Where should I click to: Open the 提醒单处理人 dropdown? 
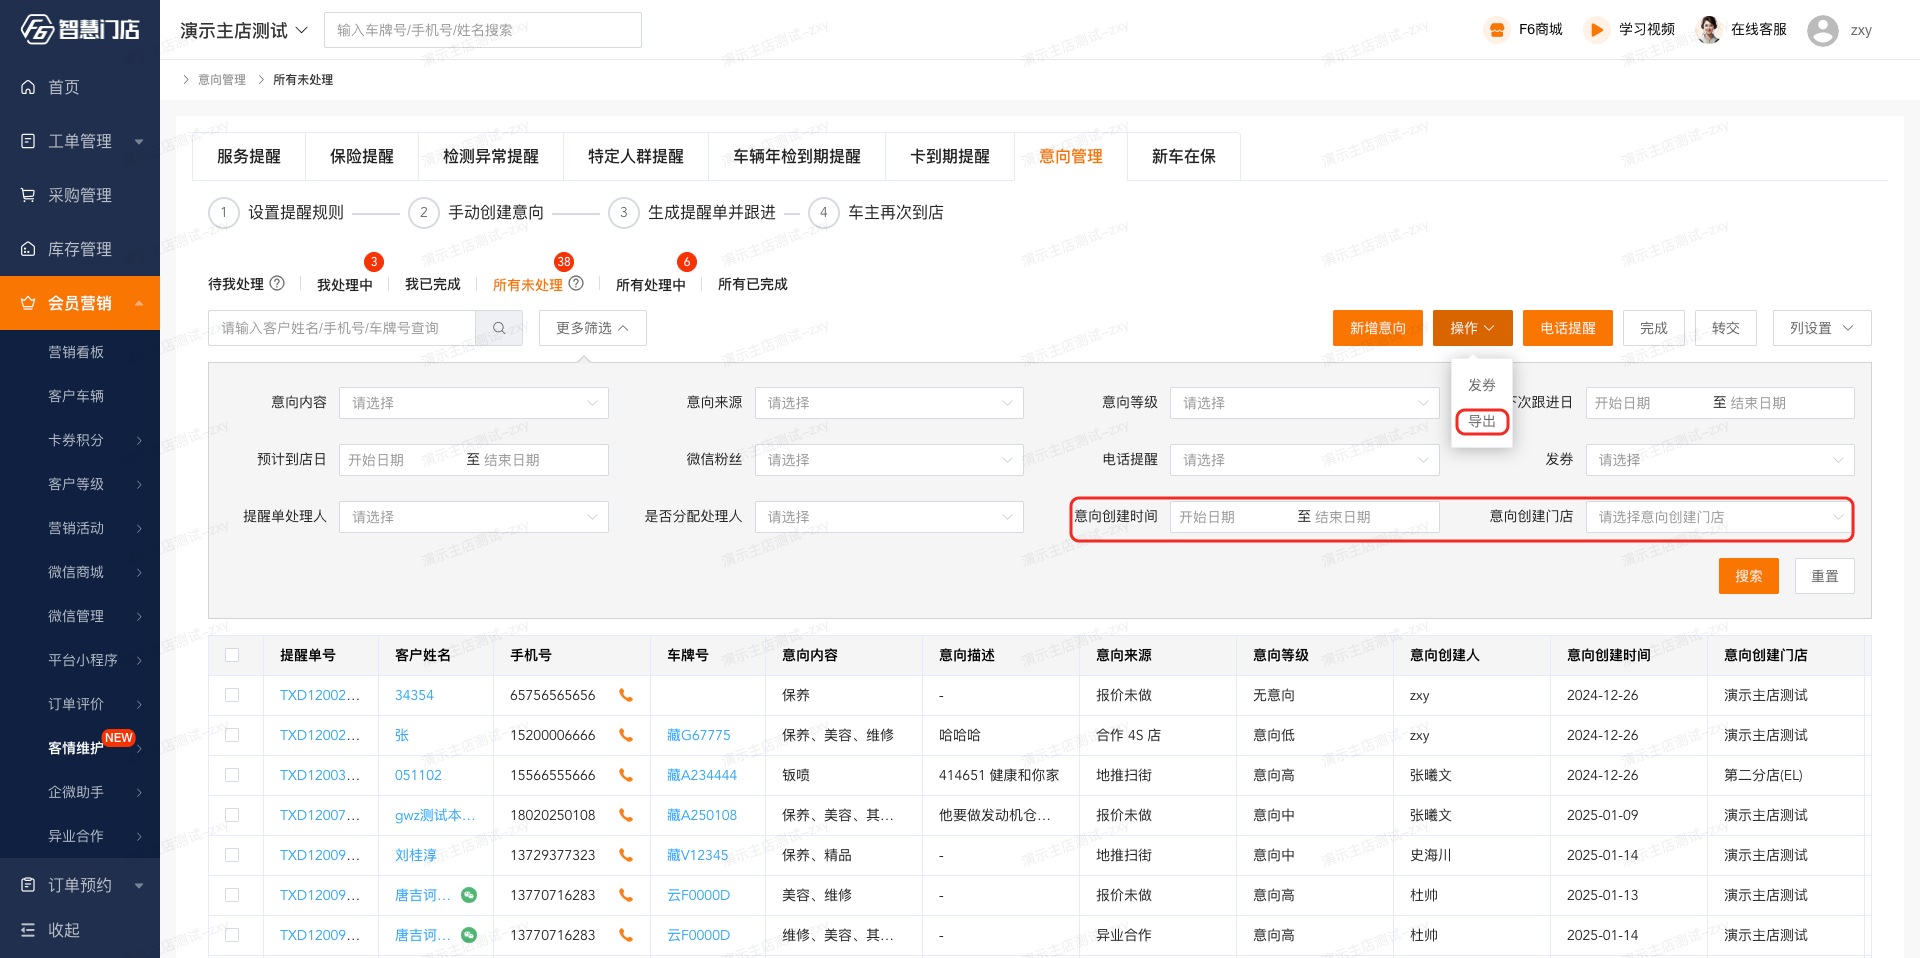[x=474, y=517]
